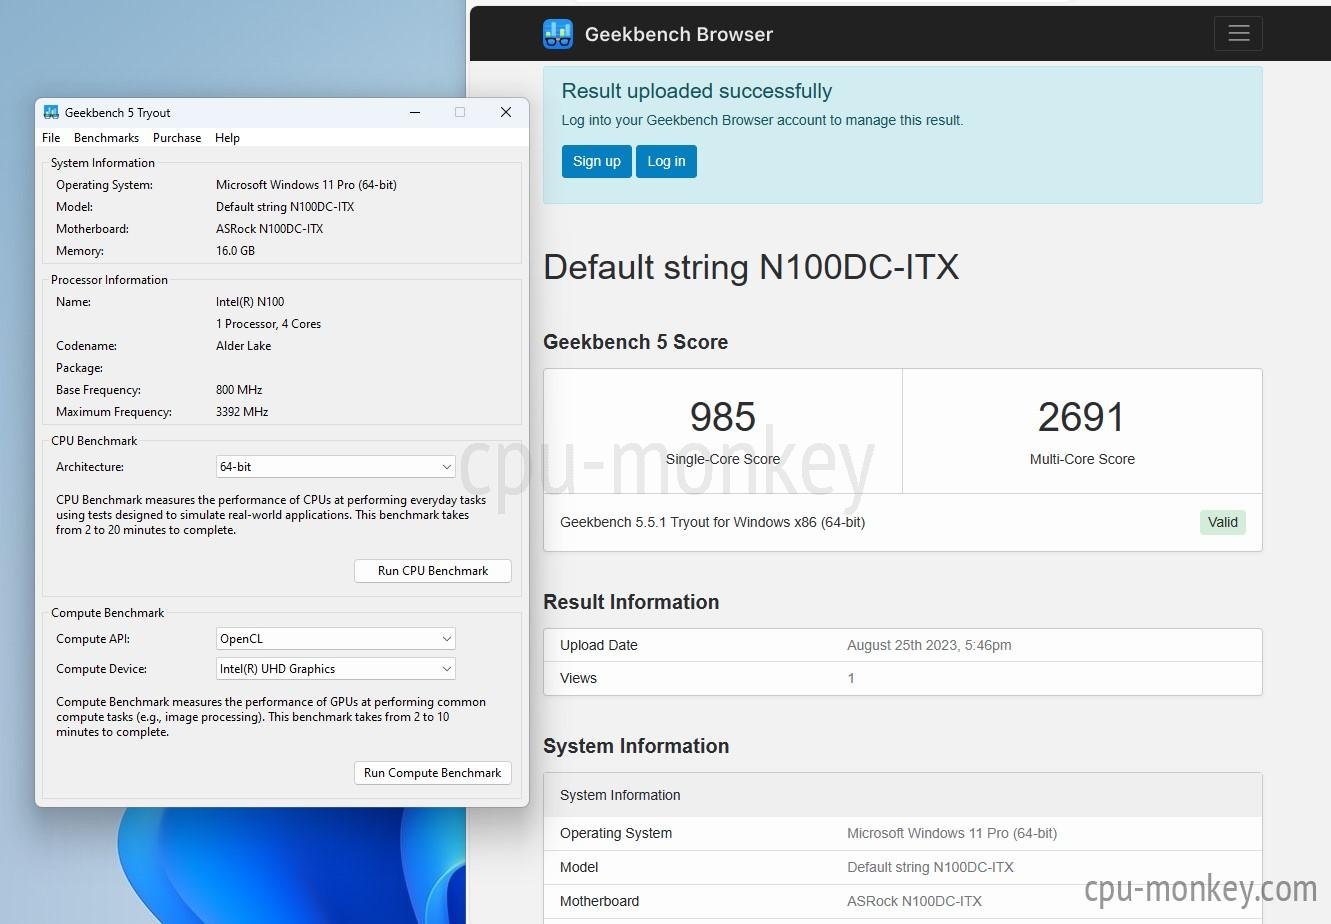Click the Log in button
The height and width of the screenshot is (924, 1331).
[666, 161]
